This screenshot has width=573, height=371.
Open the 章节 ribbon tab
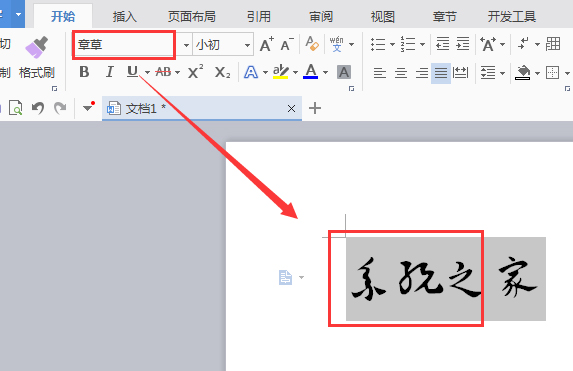point(445,16)
